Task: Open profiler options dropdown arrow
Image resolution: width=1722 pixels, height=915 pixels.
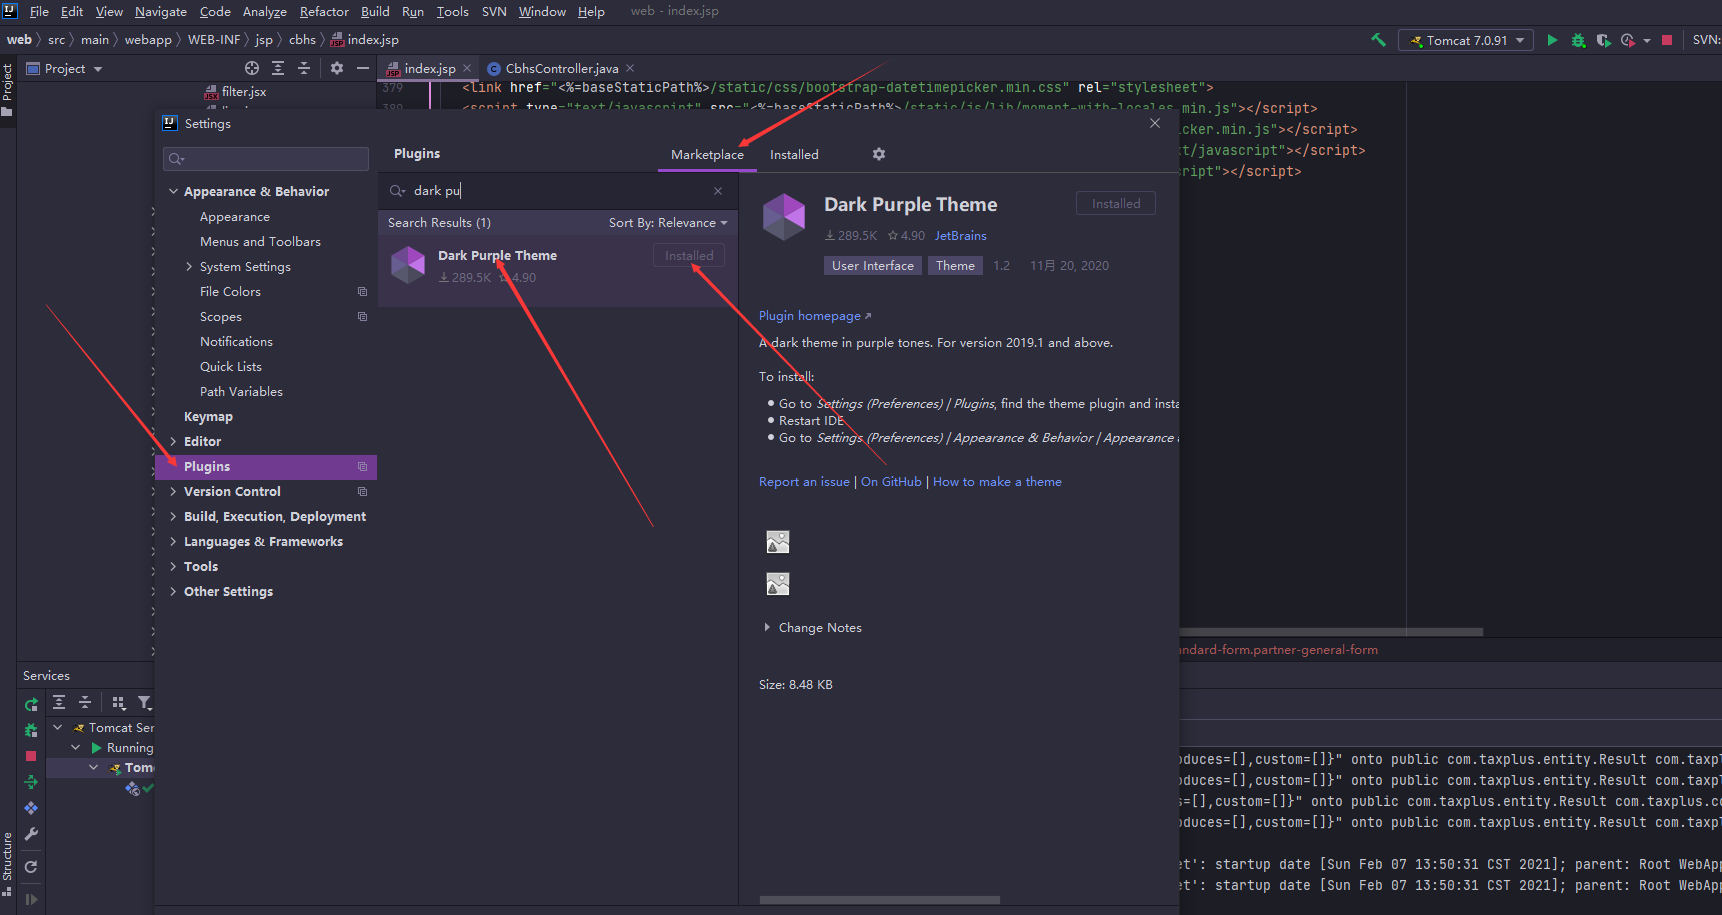Action: (1646, 41)
